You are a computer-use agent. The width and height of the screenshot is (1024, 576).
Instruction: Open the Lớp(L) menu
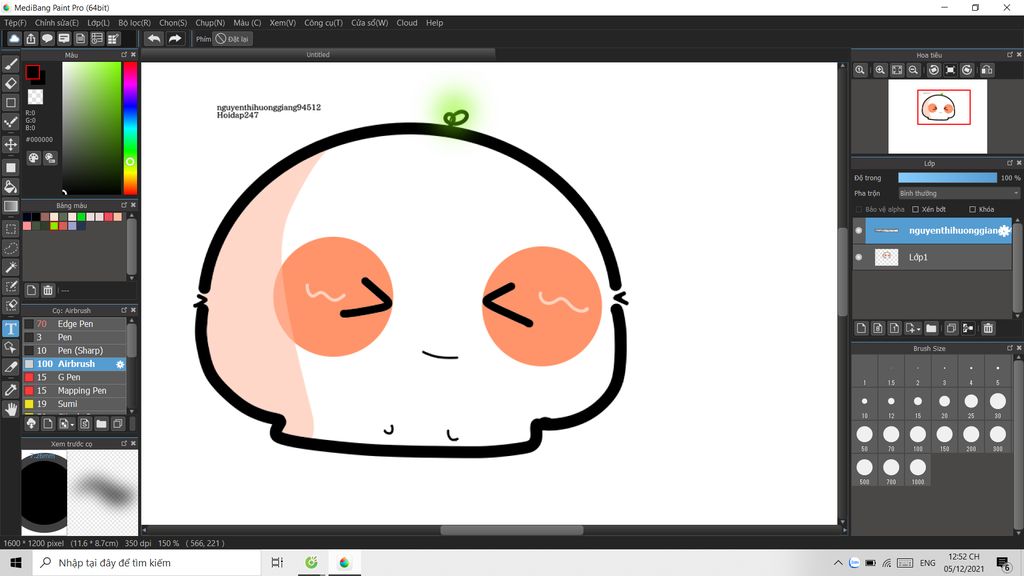99,23
